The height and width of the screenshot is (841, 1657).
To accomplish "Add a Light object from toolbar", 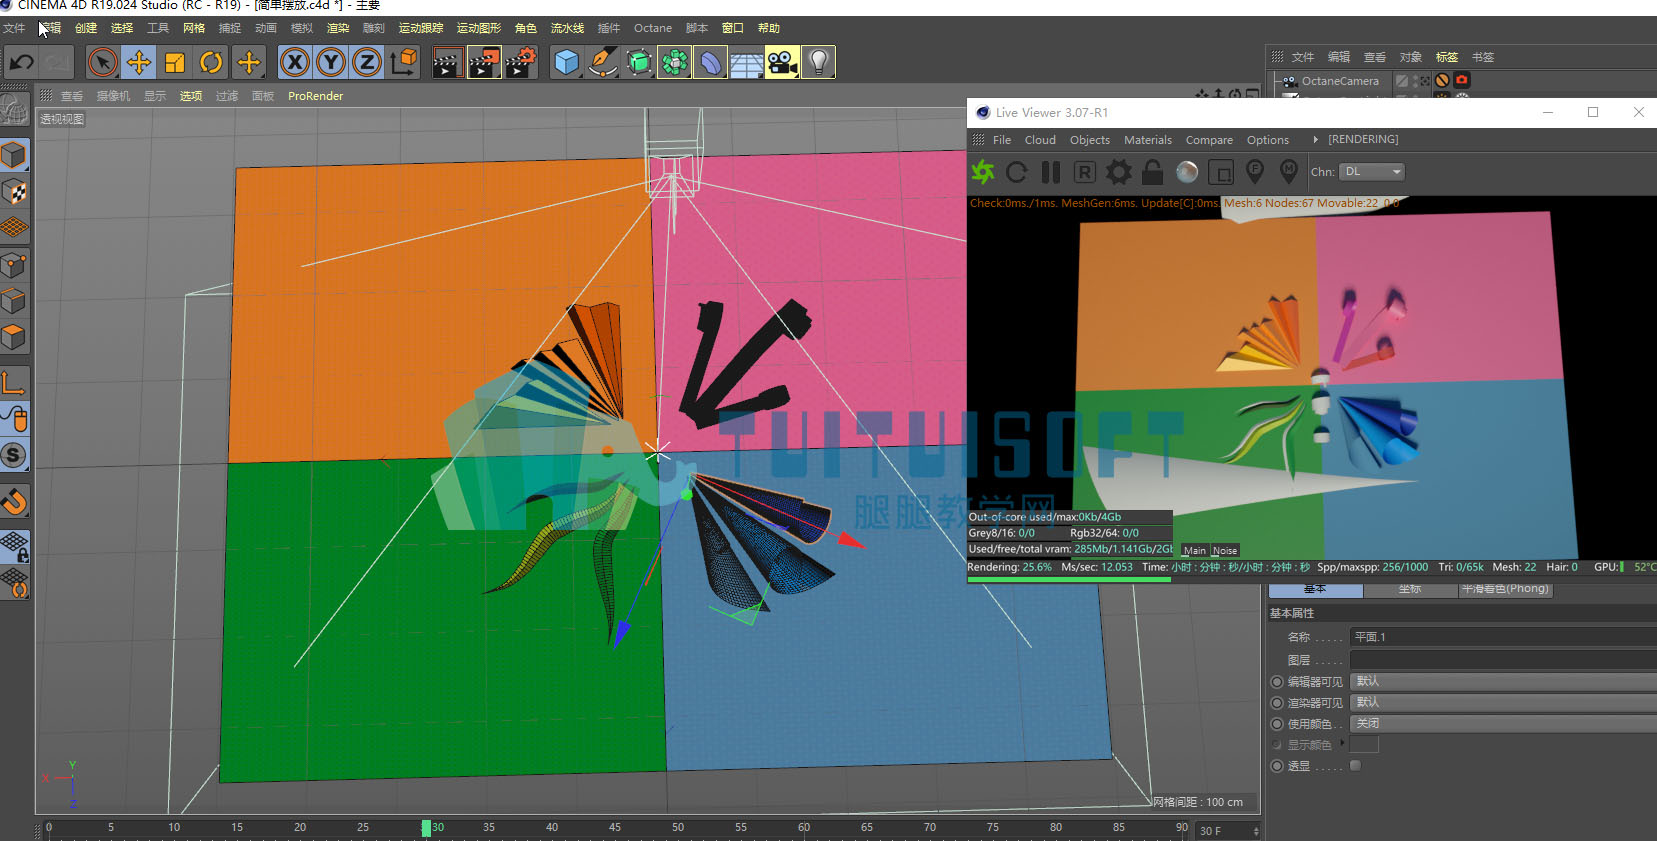I will pos(819,62).
